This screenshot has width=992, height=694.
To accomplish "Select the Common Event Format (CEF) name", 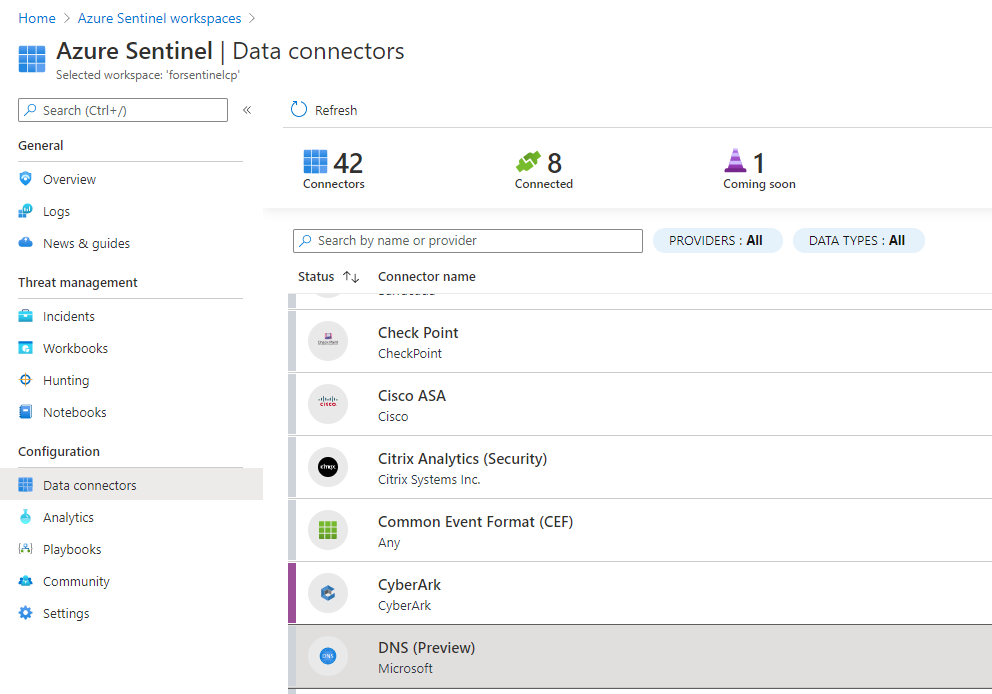I will click(475, 522).
